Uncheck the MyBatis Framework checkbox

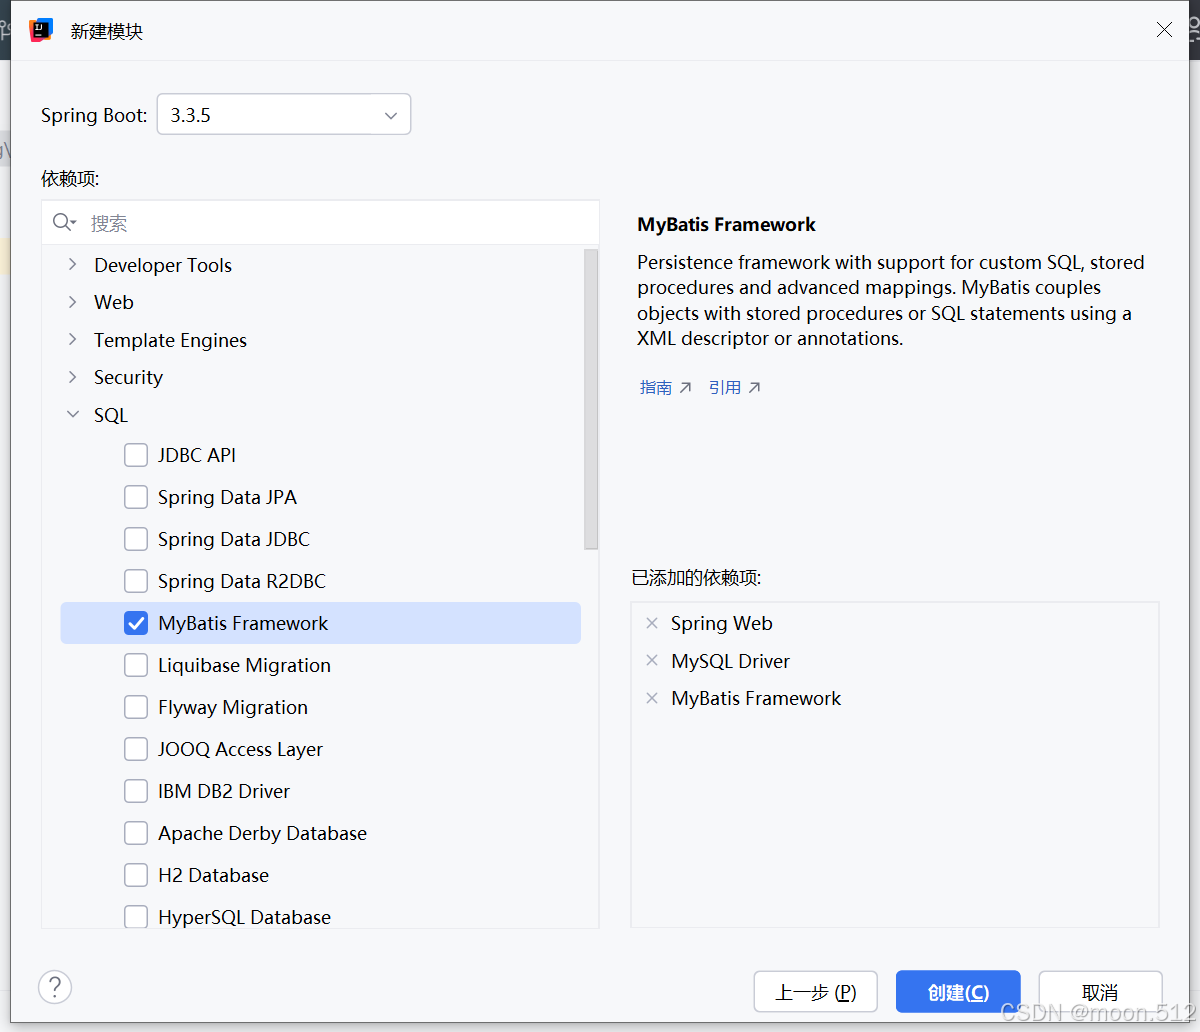[x=136, y=623]
